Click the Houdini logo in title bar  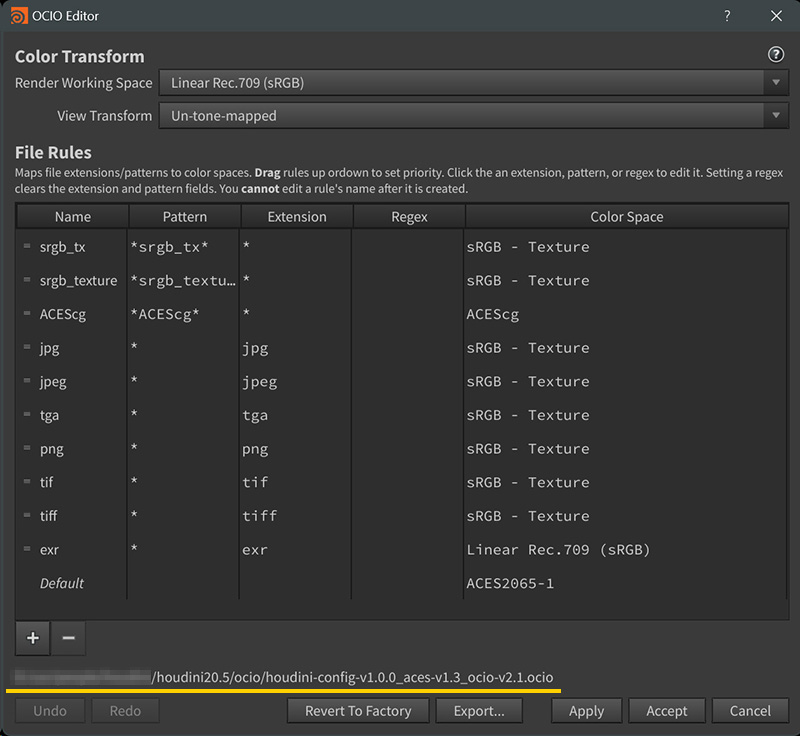point(21,16)
